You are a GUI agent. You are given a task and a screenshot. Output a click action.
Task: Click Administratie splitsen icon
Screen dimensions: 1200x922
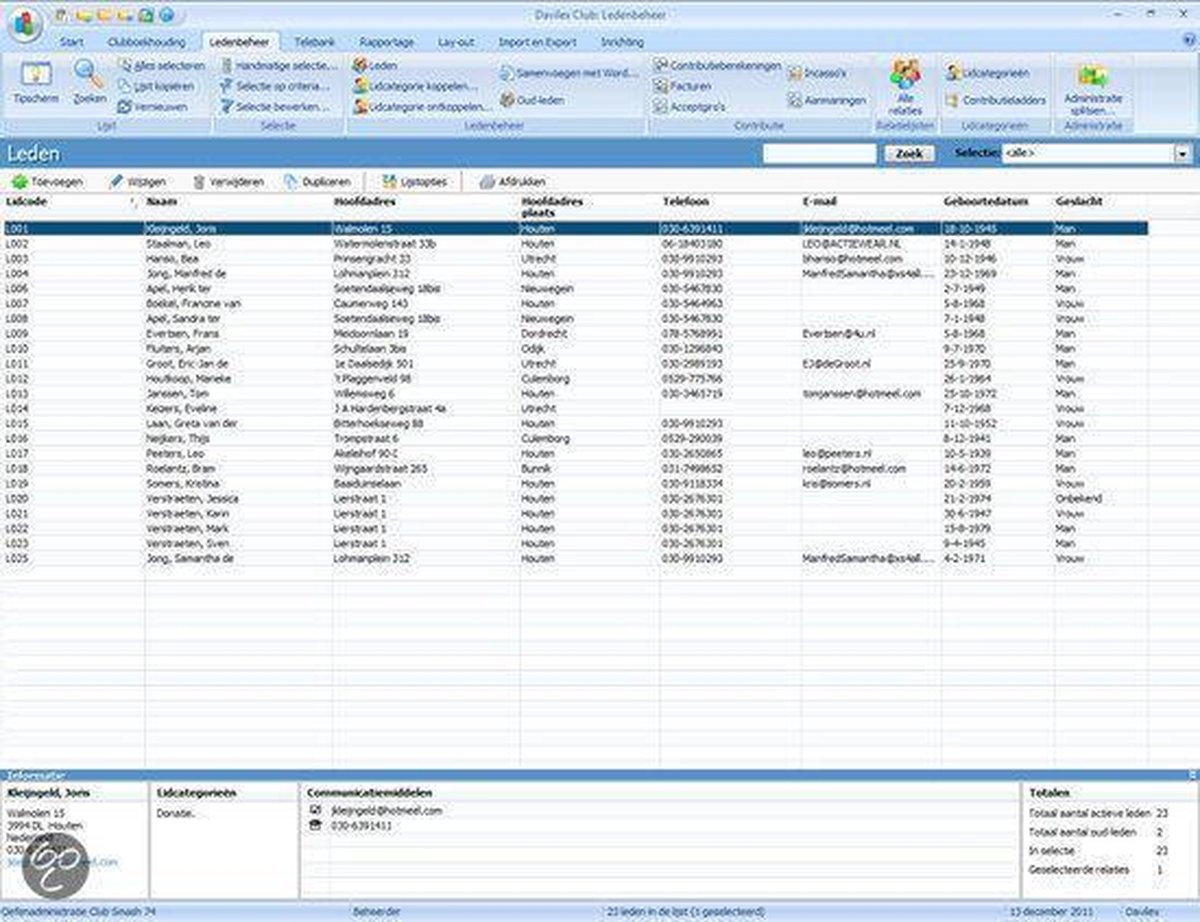tap(1093, 85)
